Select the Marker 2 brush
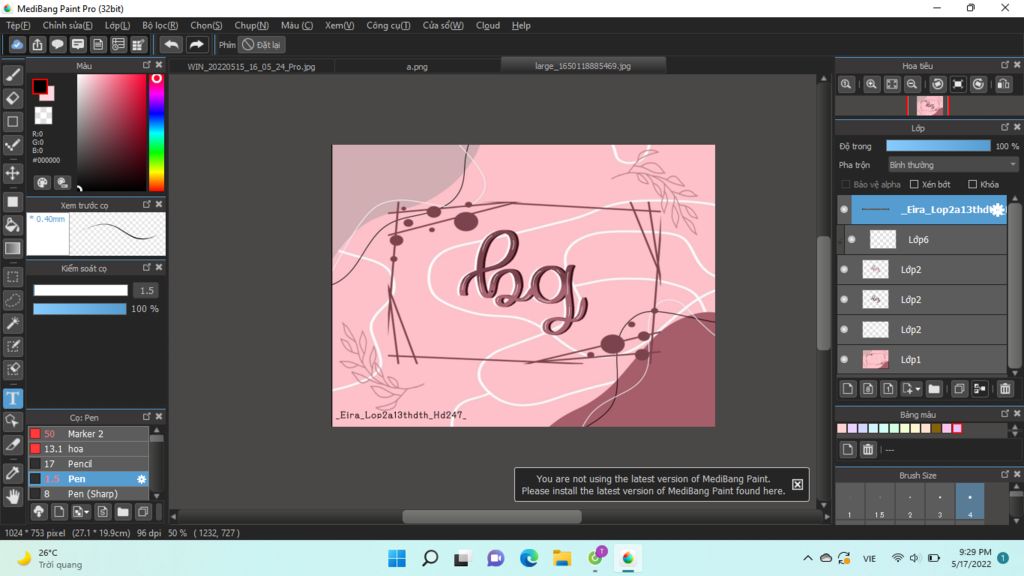The image size is (1024, 576). tap(88, 434)
